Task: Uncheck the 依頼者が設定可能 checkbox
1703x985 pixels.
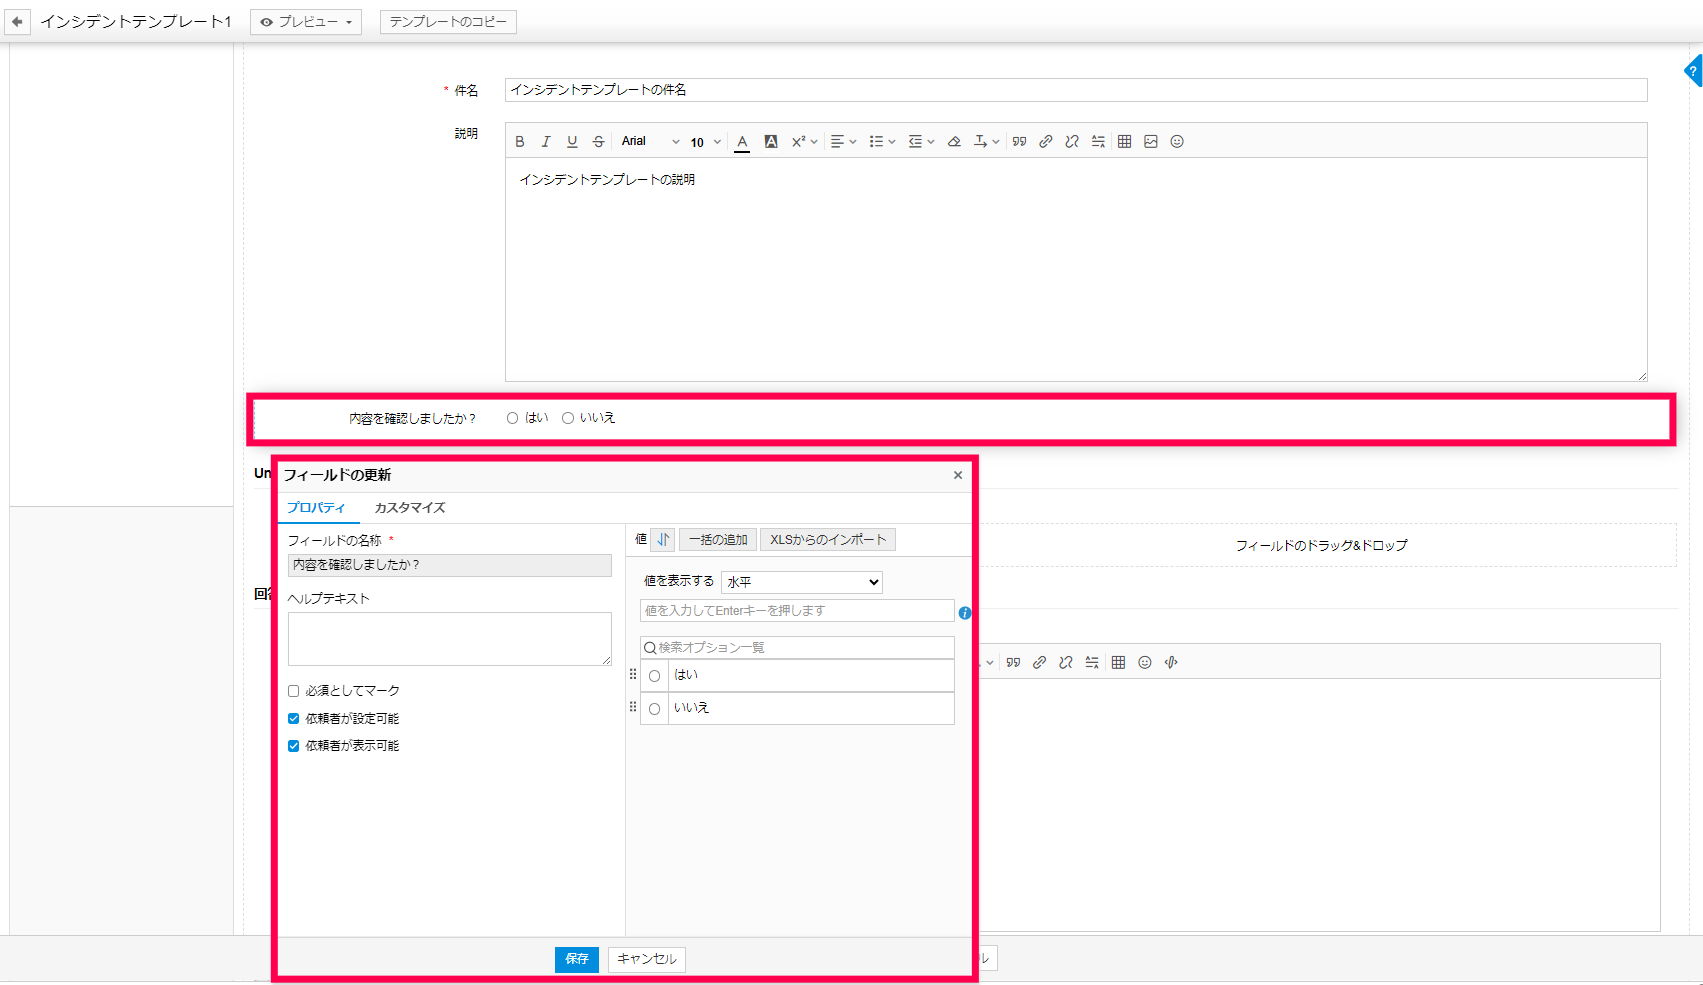Action: [x=294, y=718]
